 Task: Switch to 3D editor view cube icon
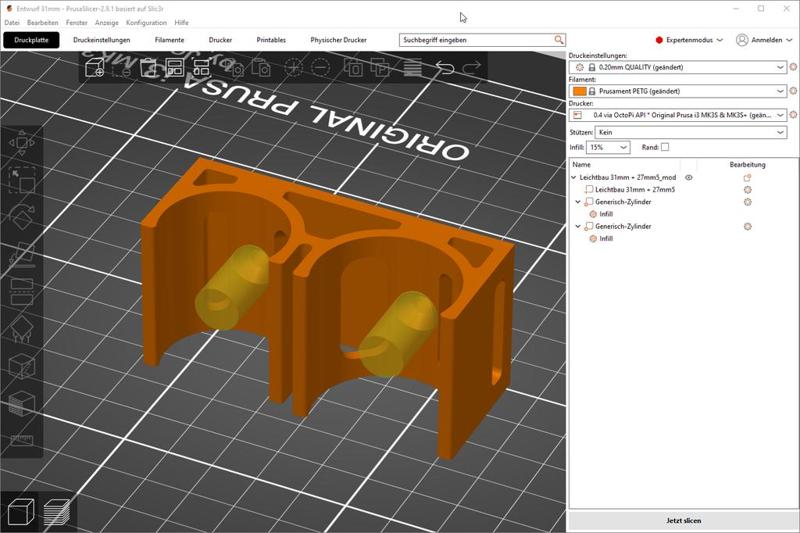tap(20, 512)
